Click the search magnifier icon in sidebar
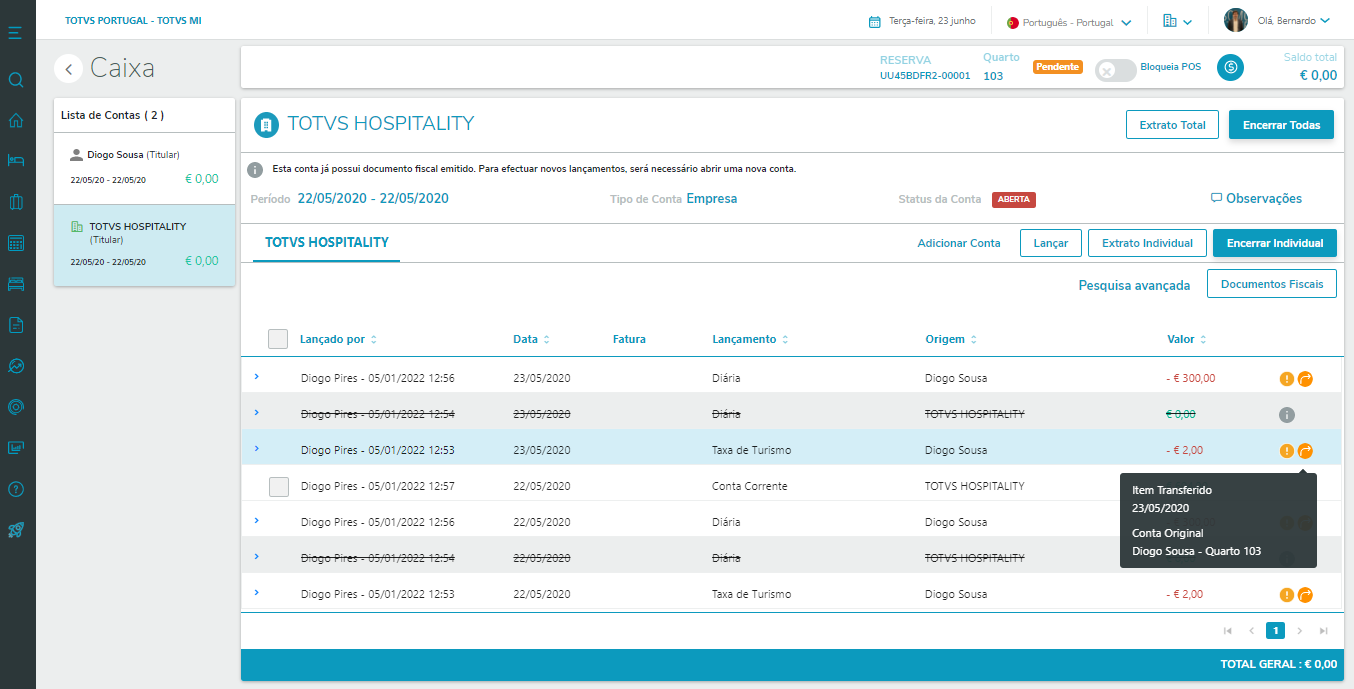Image resolution: width=1354 pixels, height=689 pixels. pyautogui.click(x=15, y=79)
